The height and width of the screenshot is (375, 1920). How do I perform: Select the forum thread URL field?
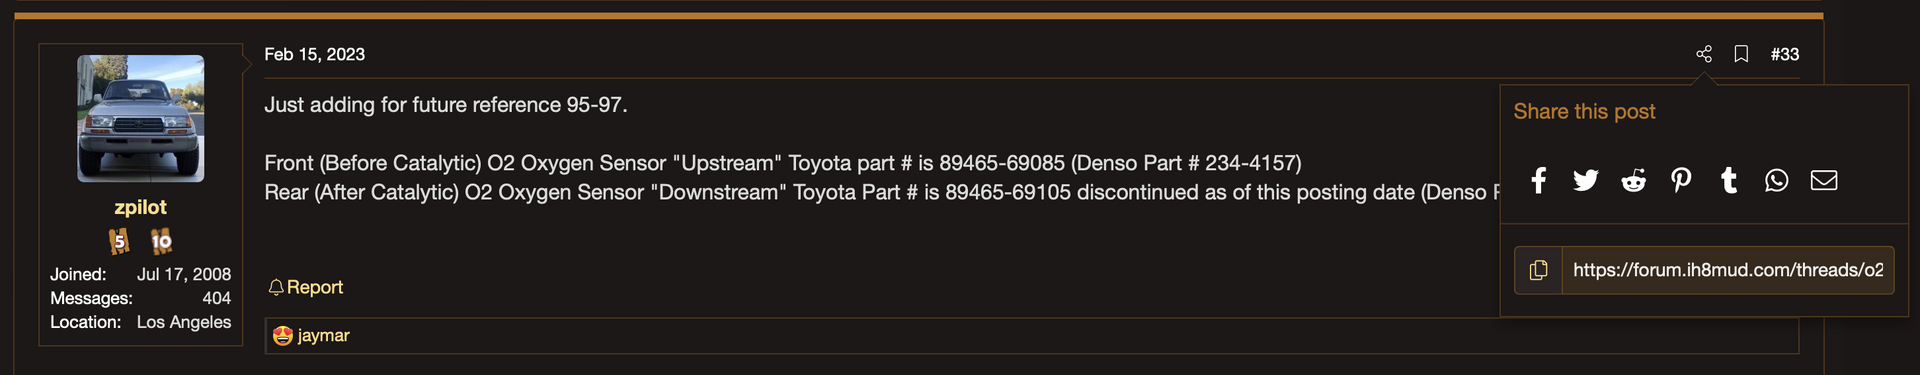pos(1728,270)
